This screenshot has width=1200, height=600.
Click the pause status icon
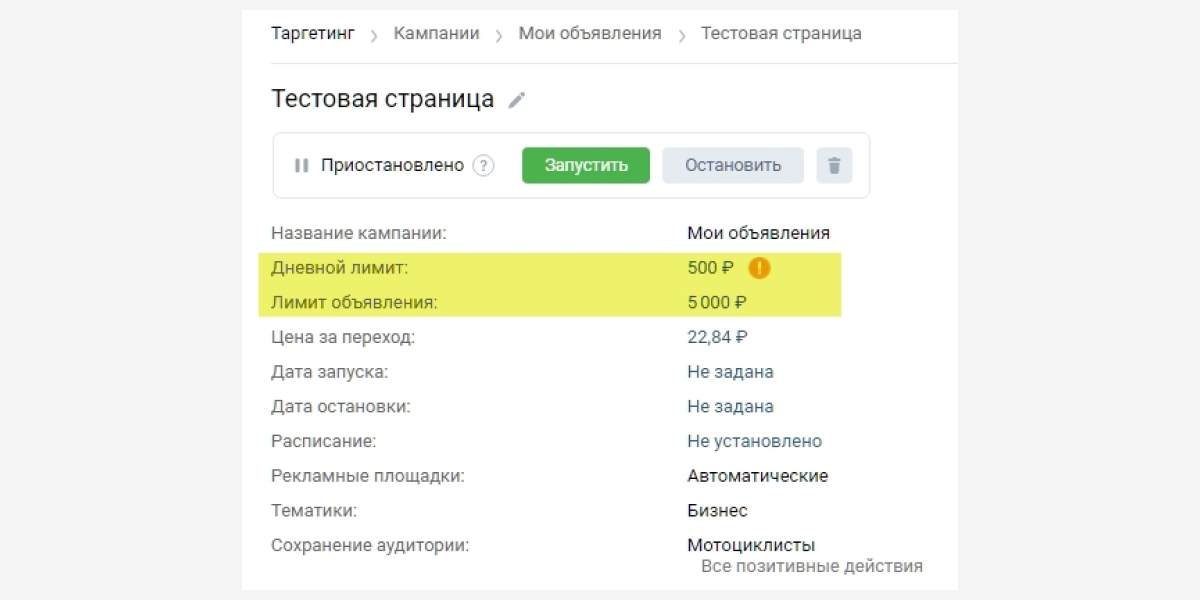pyautogui.click(x=301, y=166)
